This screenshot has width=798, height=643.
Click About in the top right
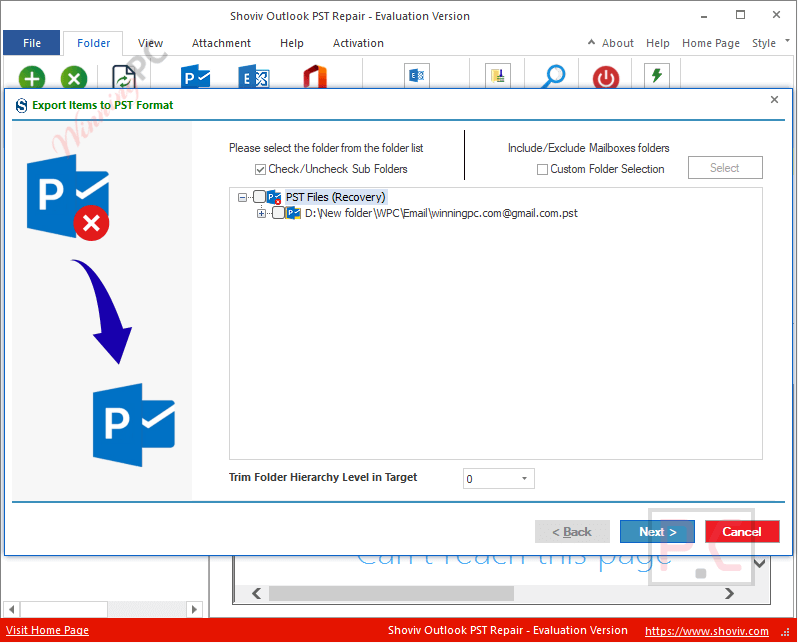click(617, 43)
